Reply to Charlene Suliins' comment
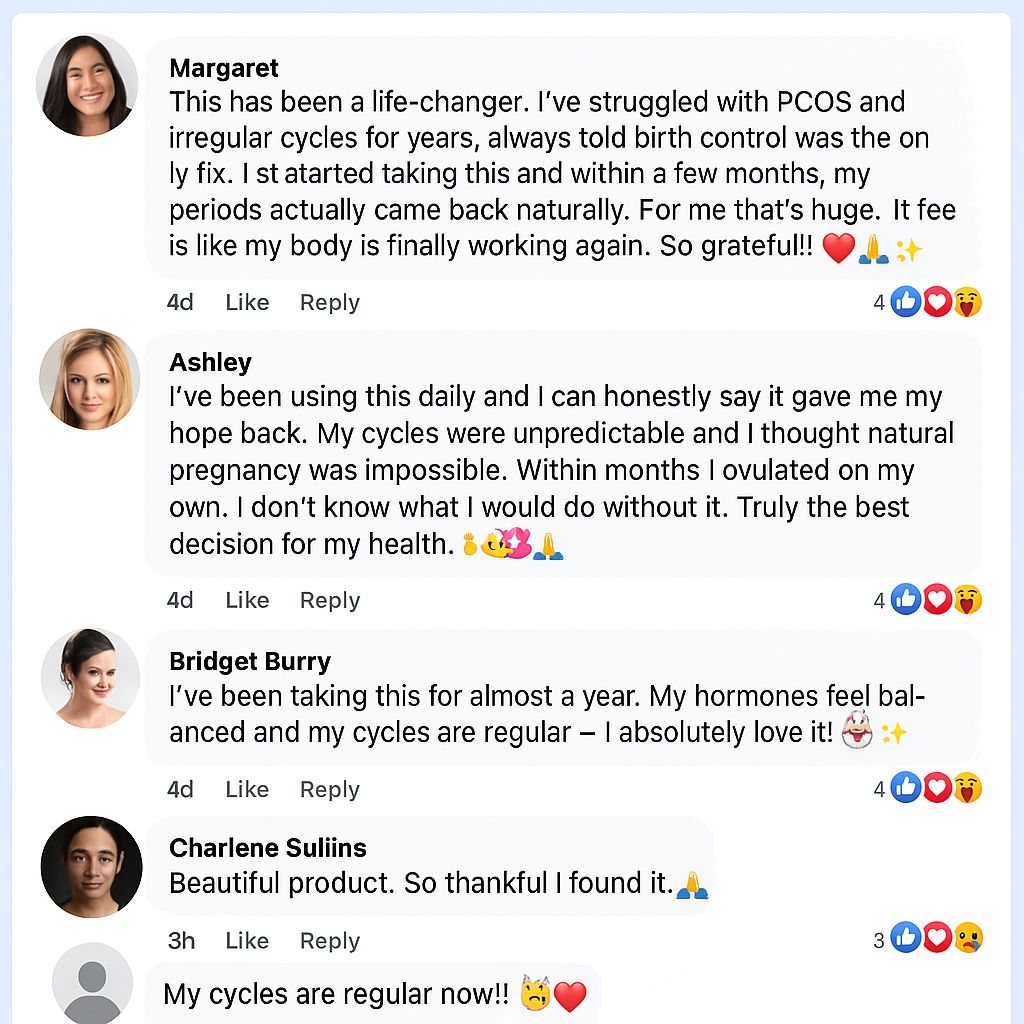Screen dimensions: 1024x1024 click(x=329, y=941)
